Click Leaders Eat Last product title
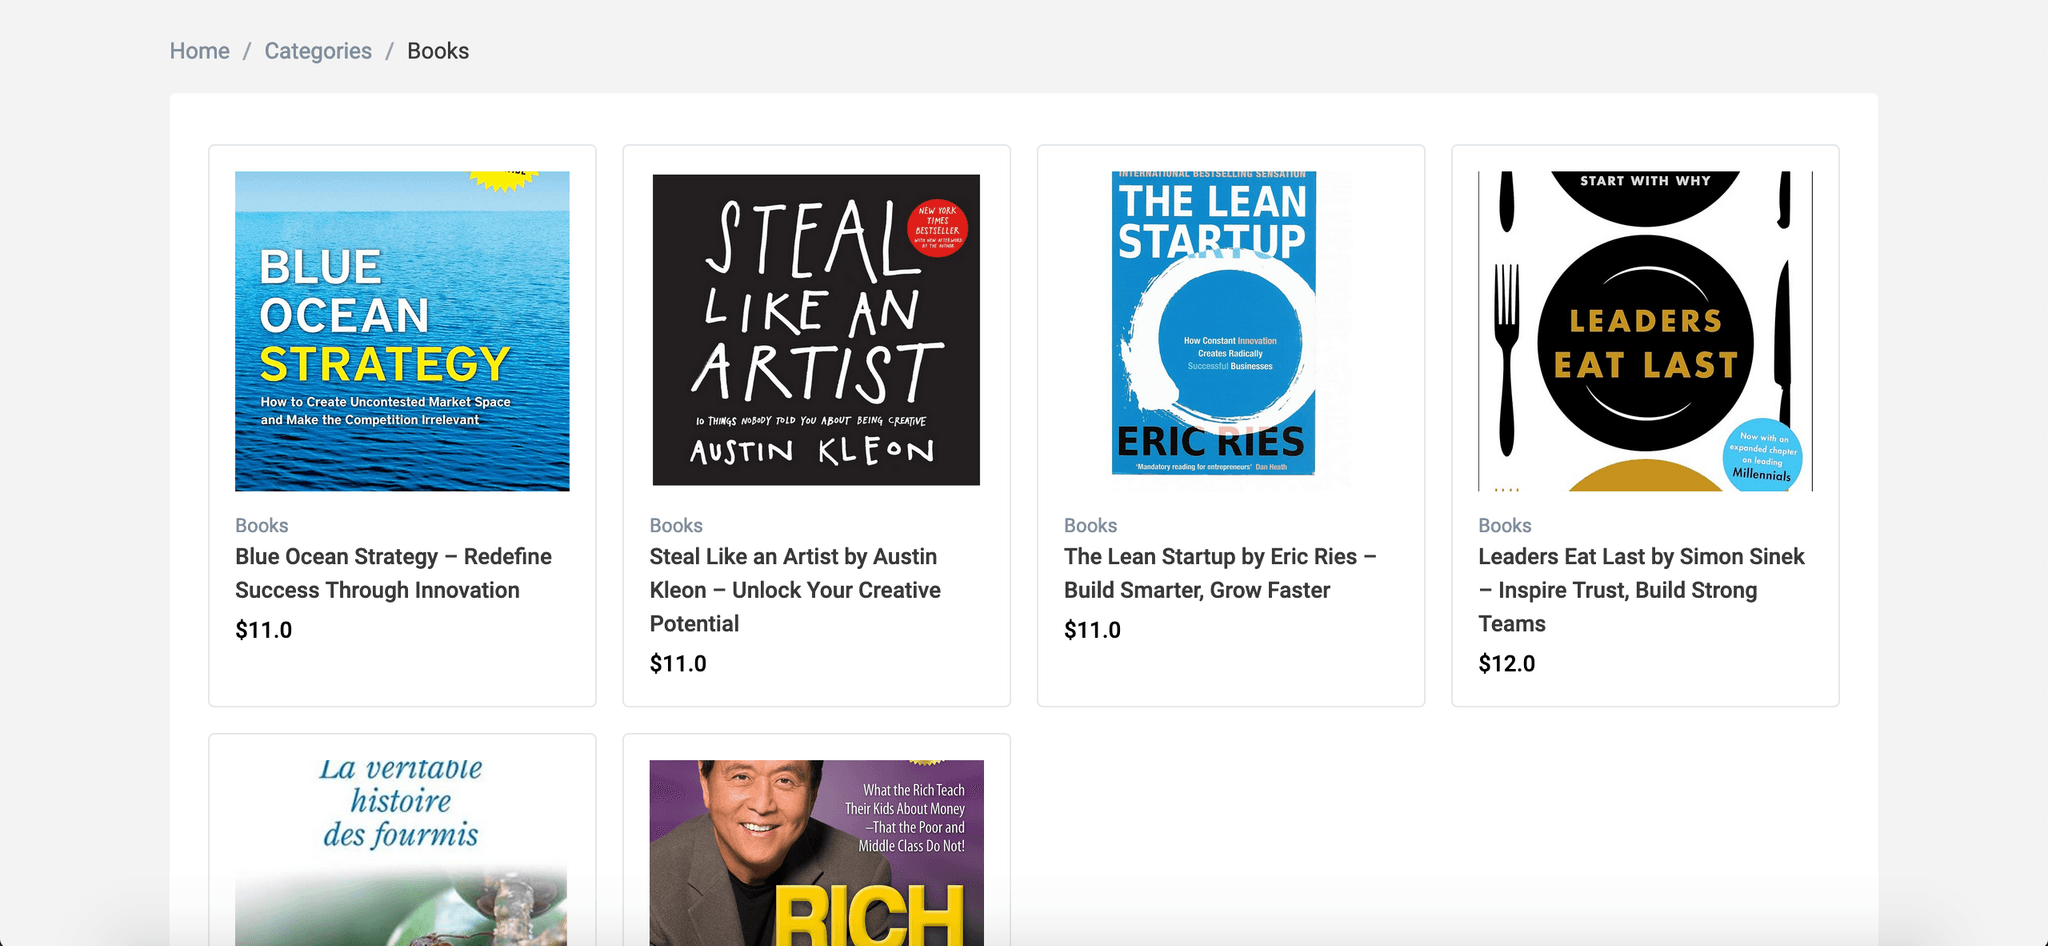This screenshot has width=2048, height=946. tap(1641, 590)
